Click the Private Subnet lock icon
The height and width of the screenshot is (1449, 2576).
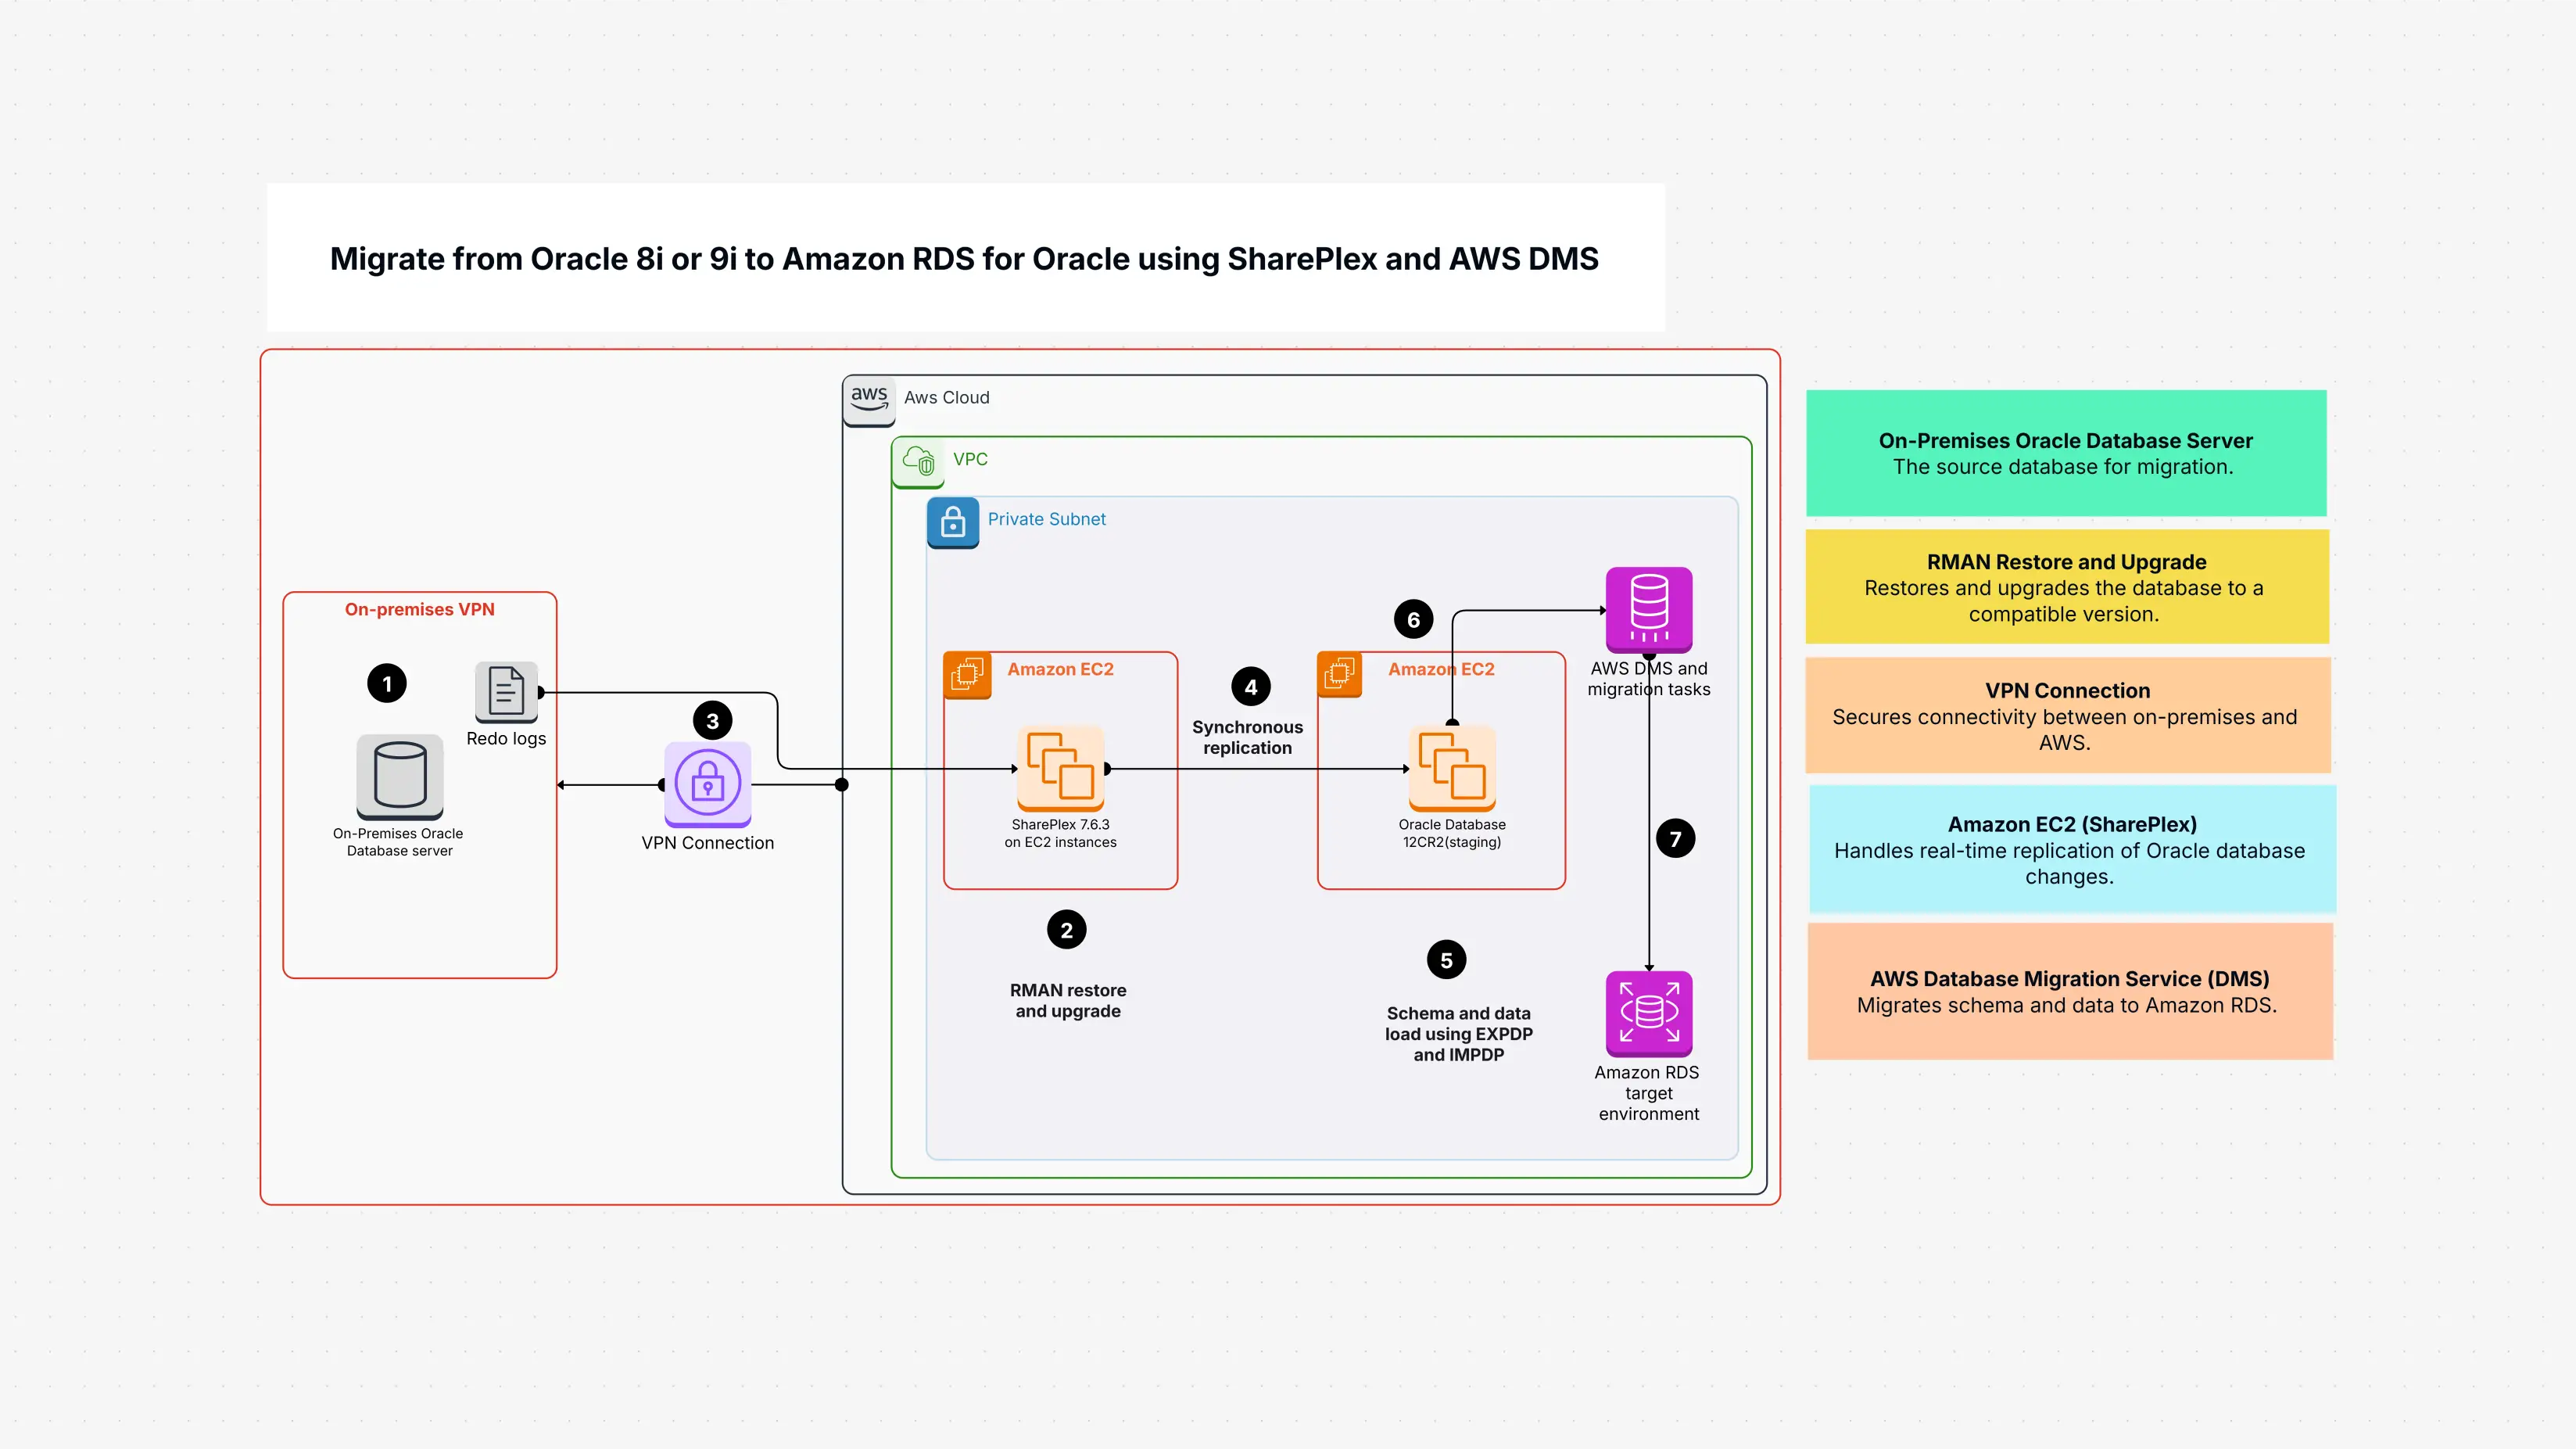click(x=953, y=522)
